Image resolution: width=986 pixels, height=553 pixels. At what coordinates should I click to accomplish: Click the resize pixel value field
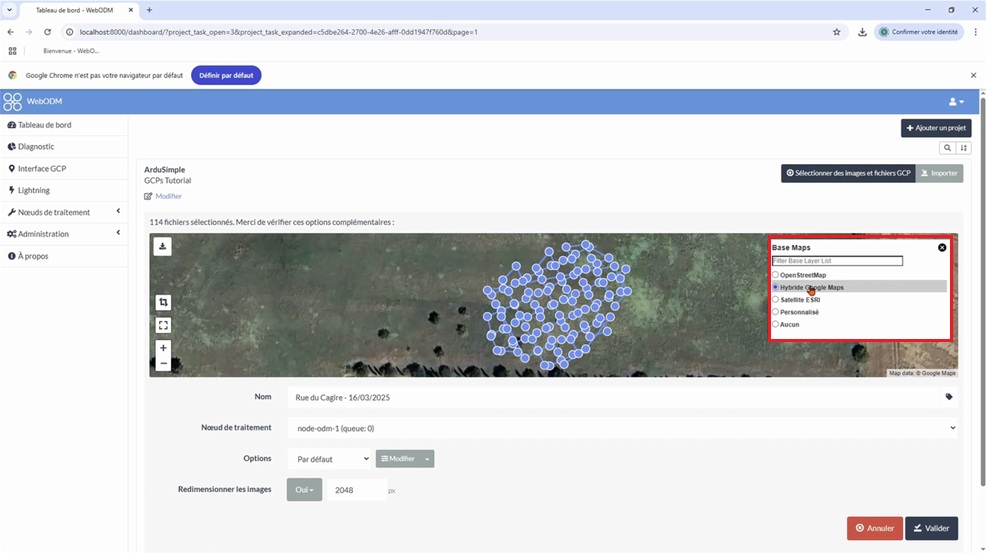[x=357, y=490]
